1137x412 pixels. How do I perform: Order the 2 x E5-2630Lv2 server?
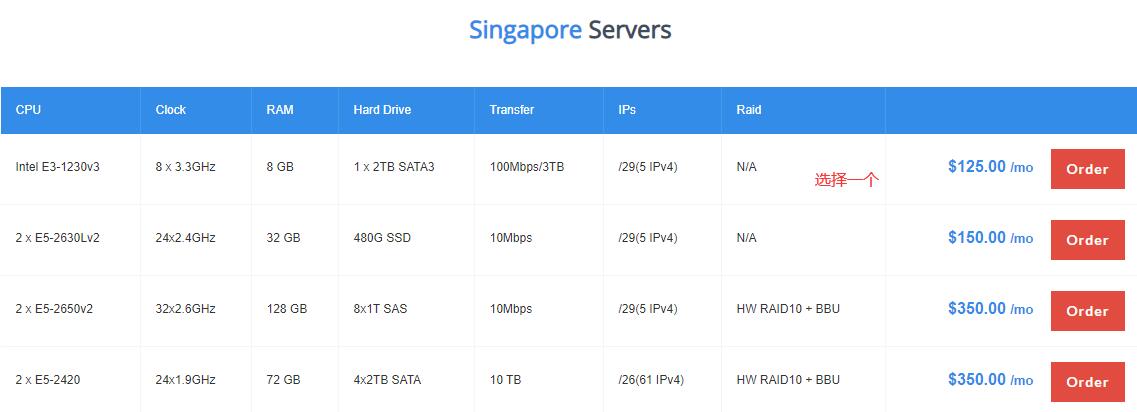[x=1087, y=240]
